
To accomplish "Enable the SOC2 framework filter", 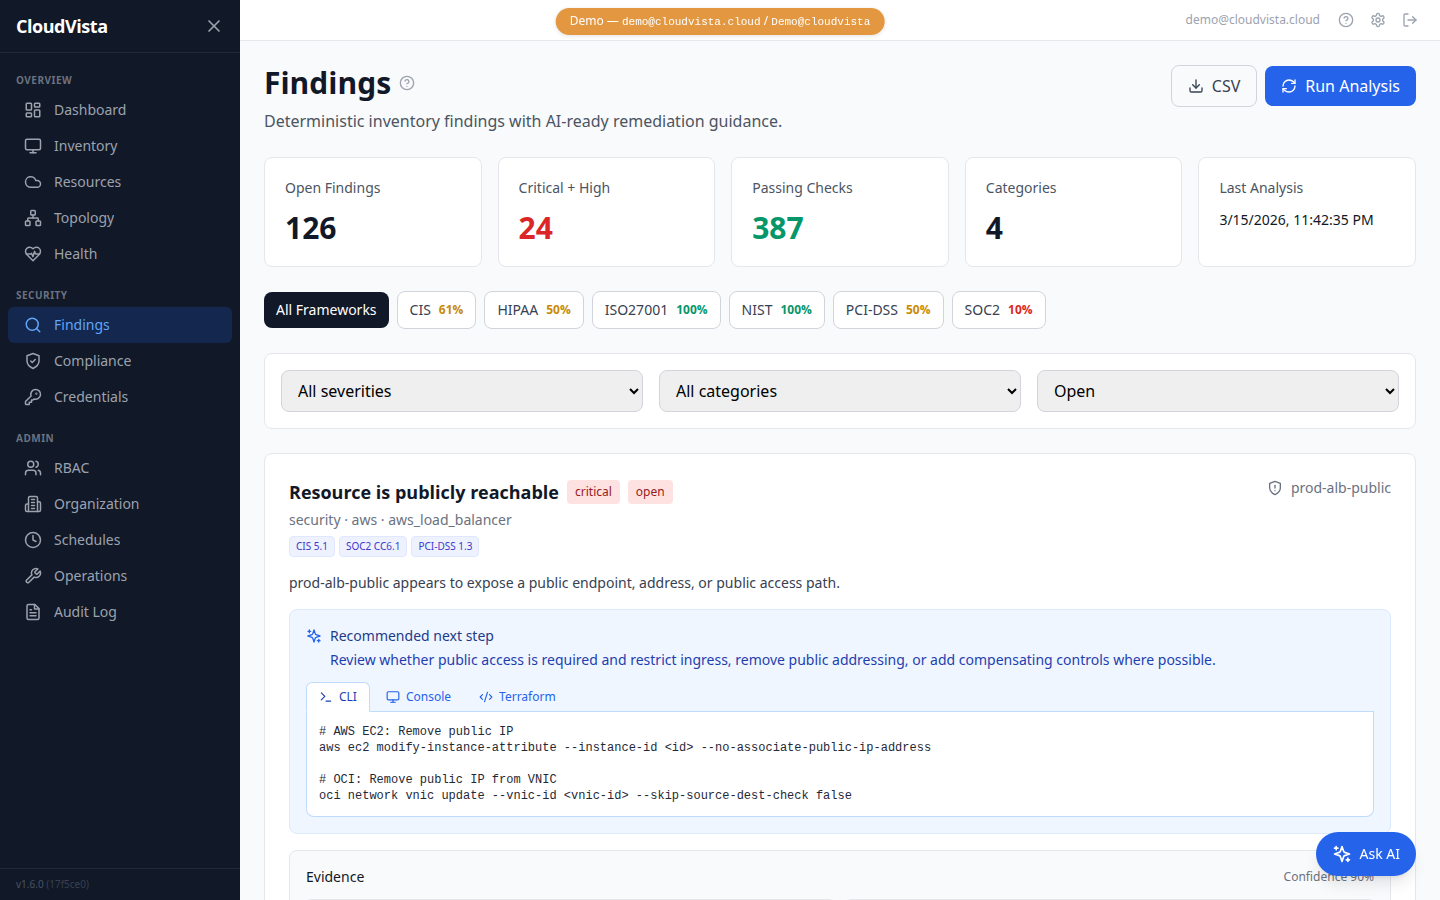I will pyautogui.click(x=998, y=310).
